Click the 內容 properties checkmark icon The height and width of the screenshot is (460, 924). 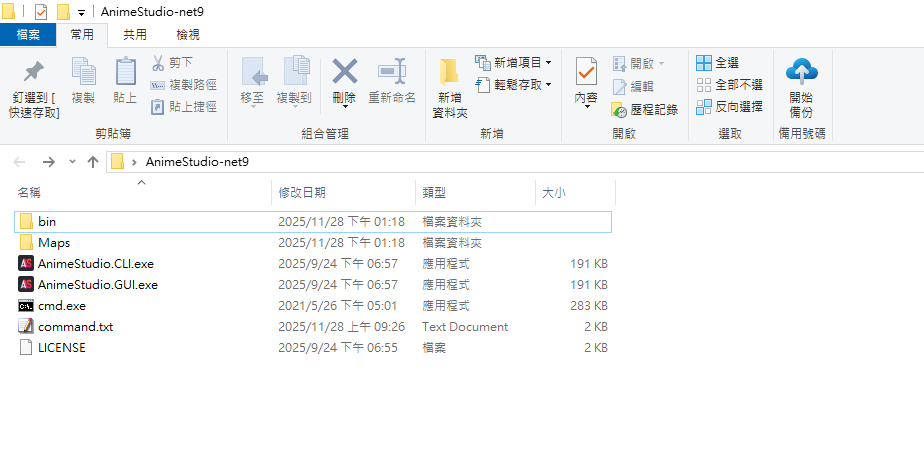coord(586,73)
